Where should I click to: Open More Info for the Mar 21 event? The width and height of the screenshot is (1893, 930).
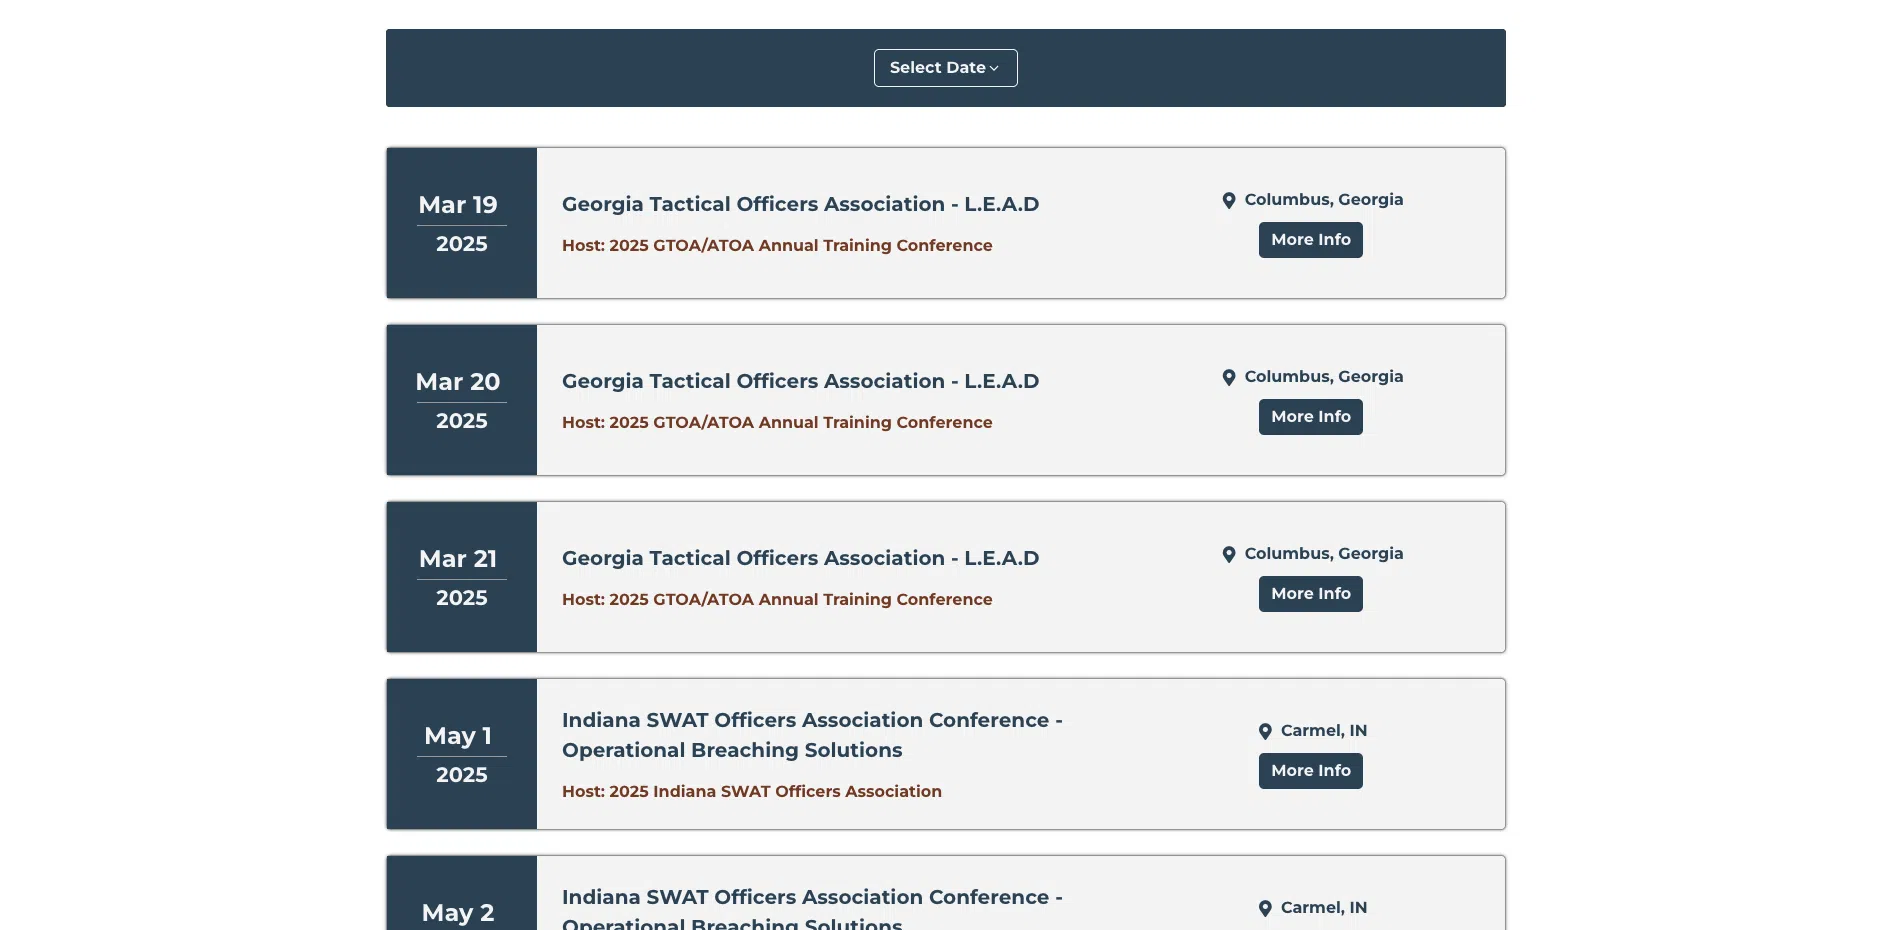[x=1310, y=594]
